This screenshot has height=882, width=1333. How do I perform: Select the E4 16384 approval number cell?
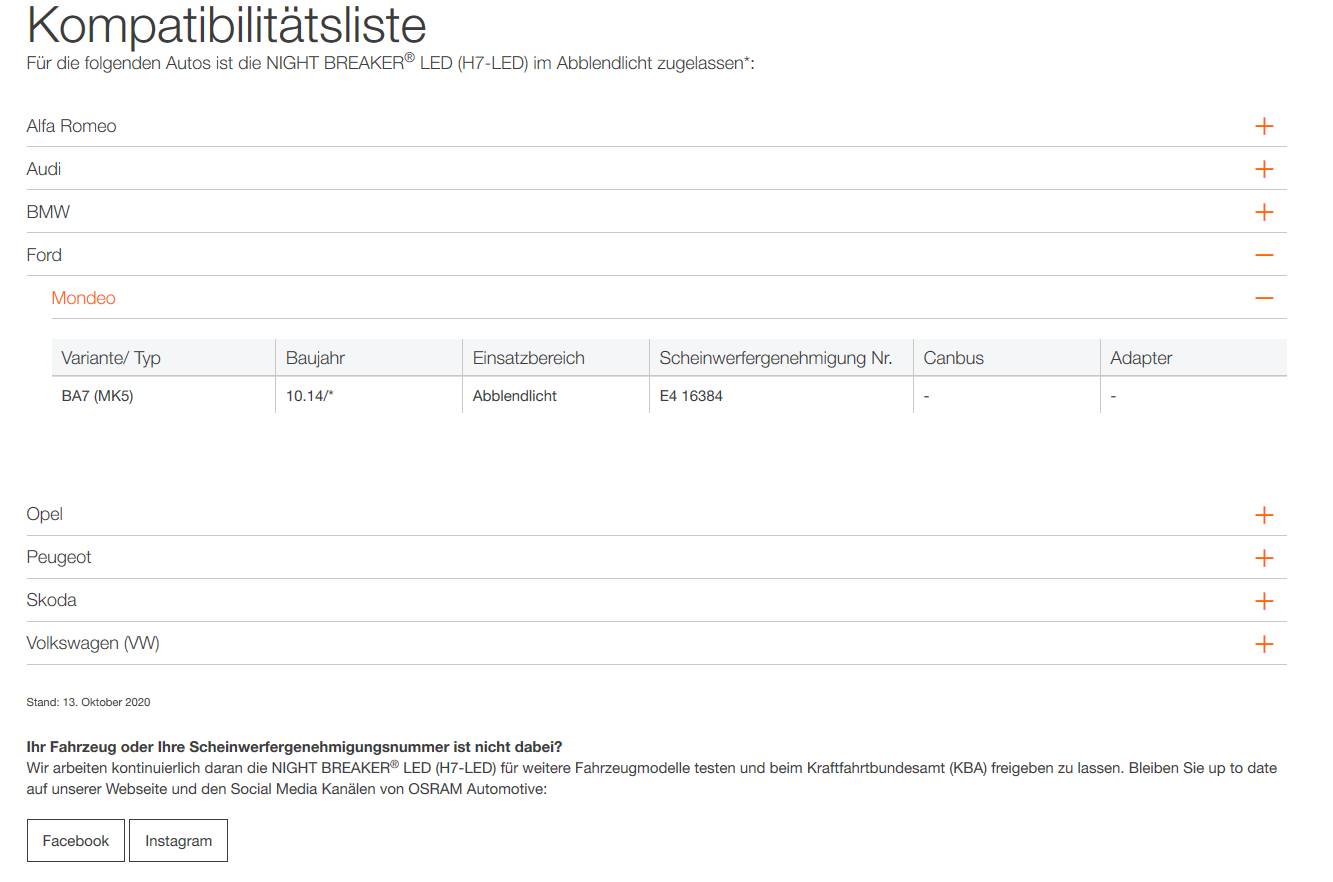point(691,396)
